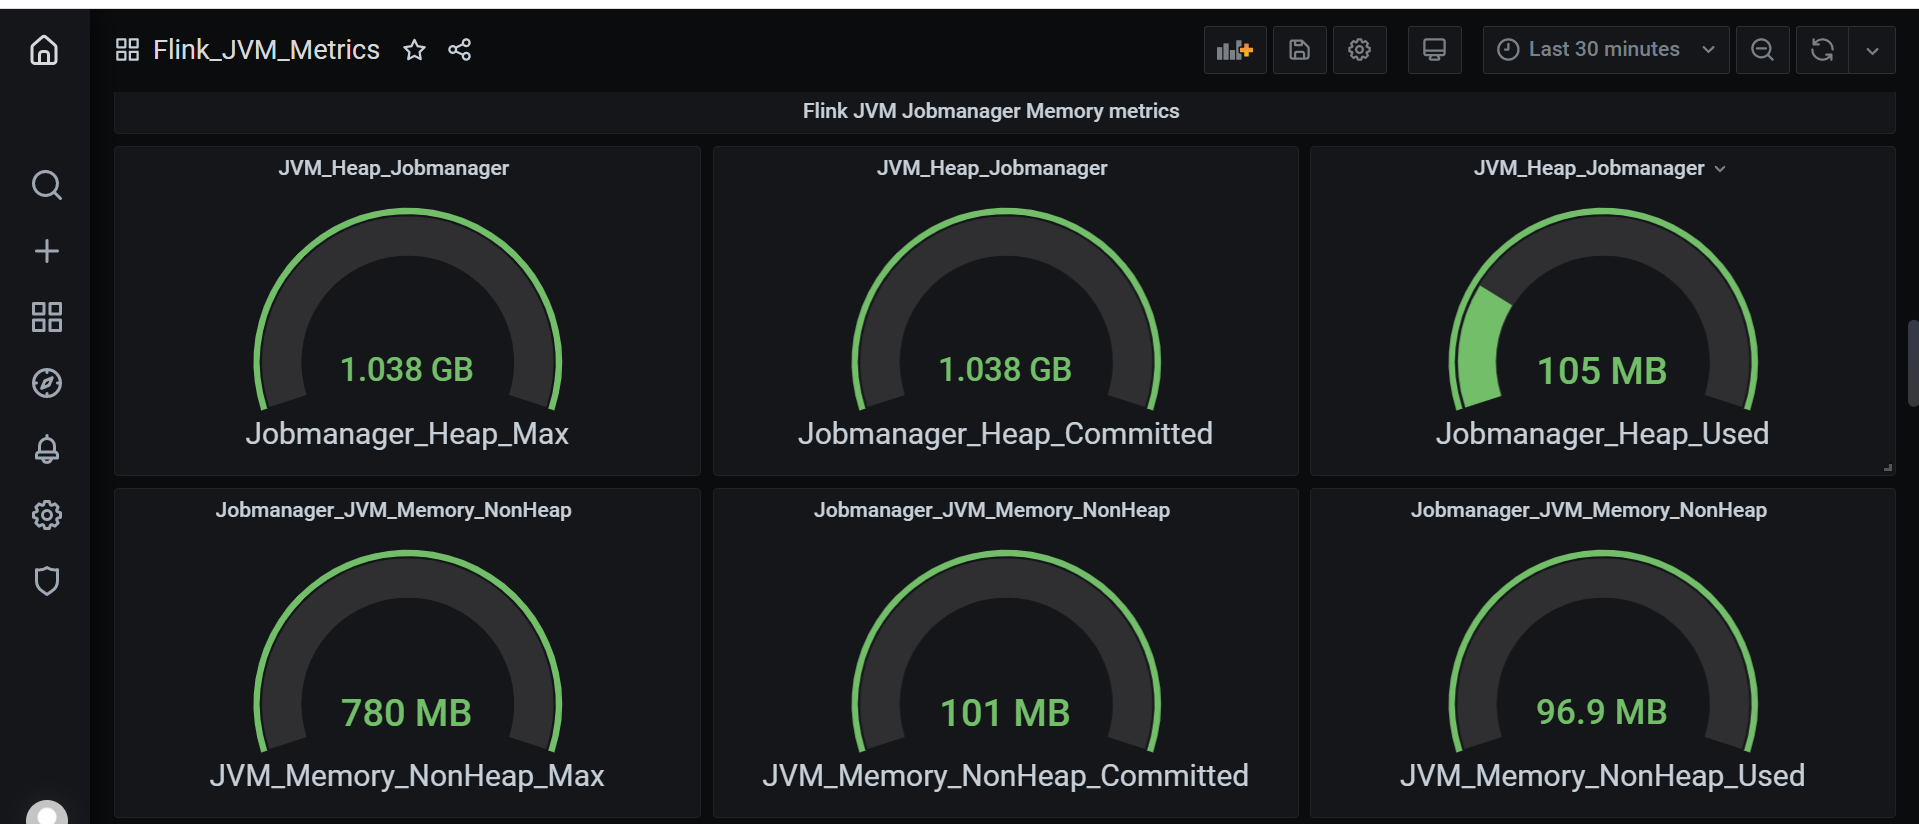Open the dashboards grid icon in sidebar
Viewport: 1919px width, 824px height.
pyautogui.click(x=46, y=317)
